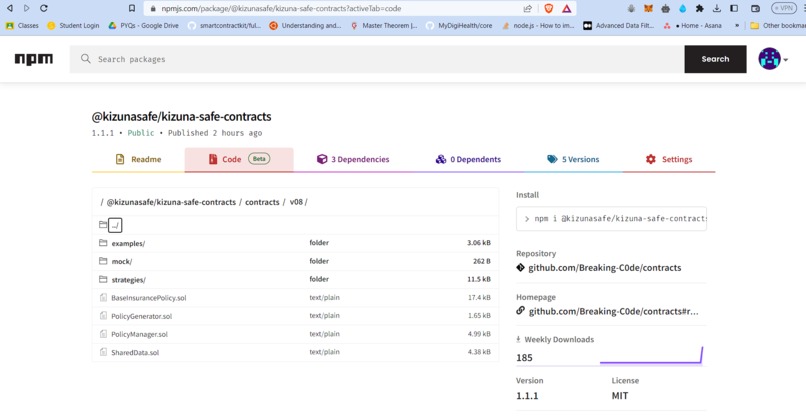Go up using the parent folder ../ icon

tap(115, 225)
